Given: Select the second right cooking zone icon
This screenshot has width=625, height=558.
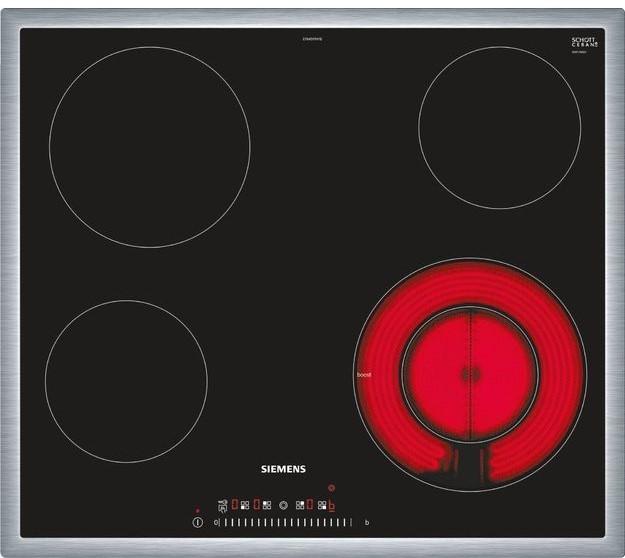Looking at the screenshot, I should [321, 505].
